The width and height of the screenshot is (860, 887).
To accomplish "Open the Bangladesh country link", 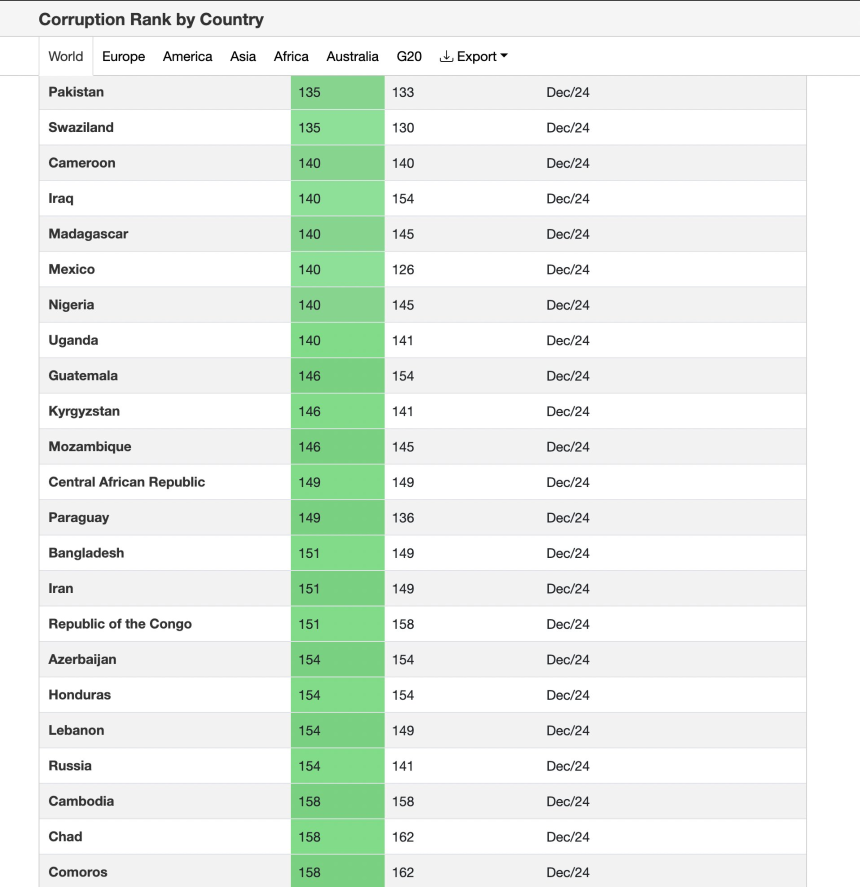I will (x=86, y=553).
